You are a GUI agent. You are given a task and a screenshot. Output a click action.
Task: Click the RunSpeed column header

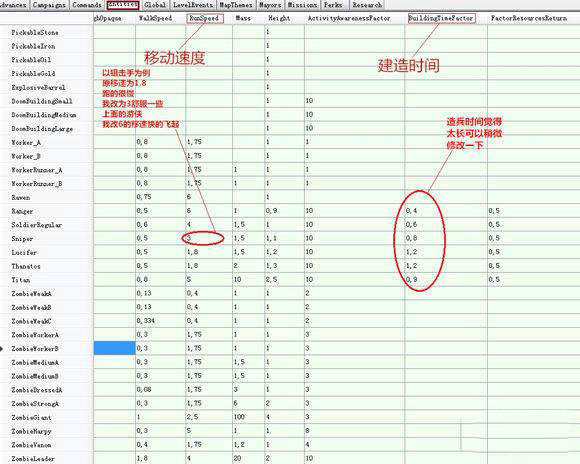(204, 18)
